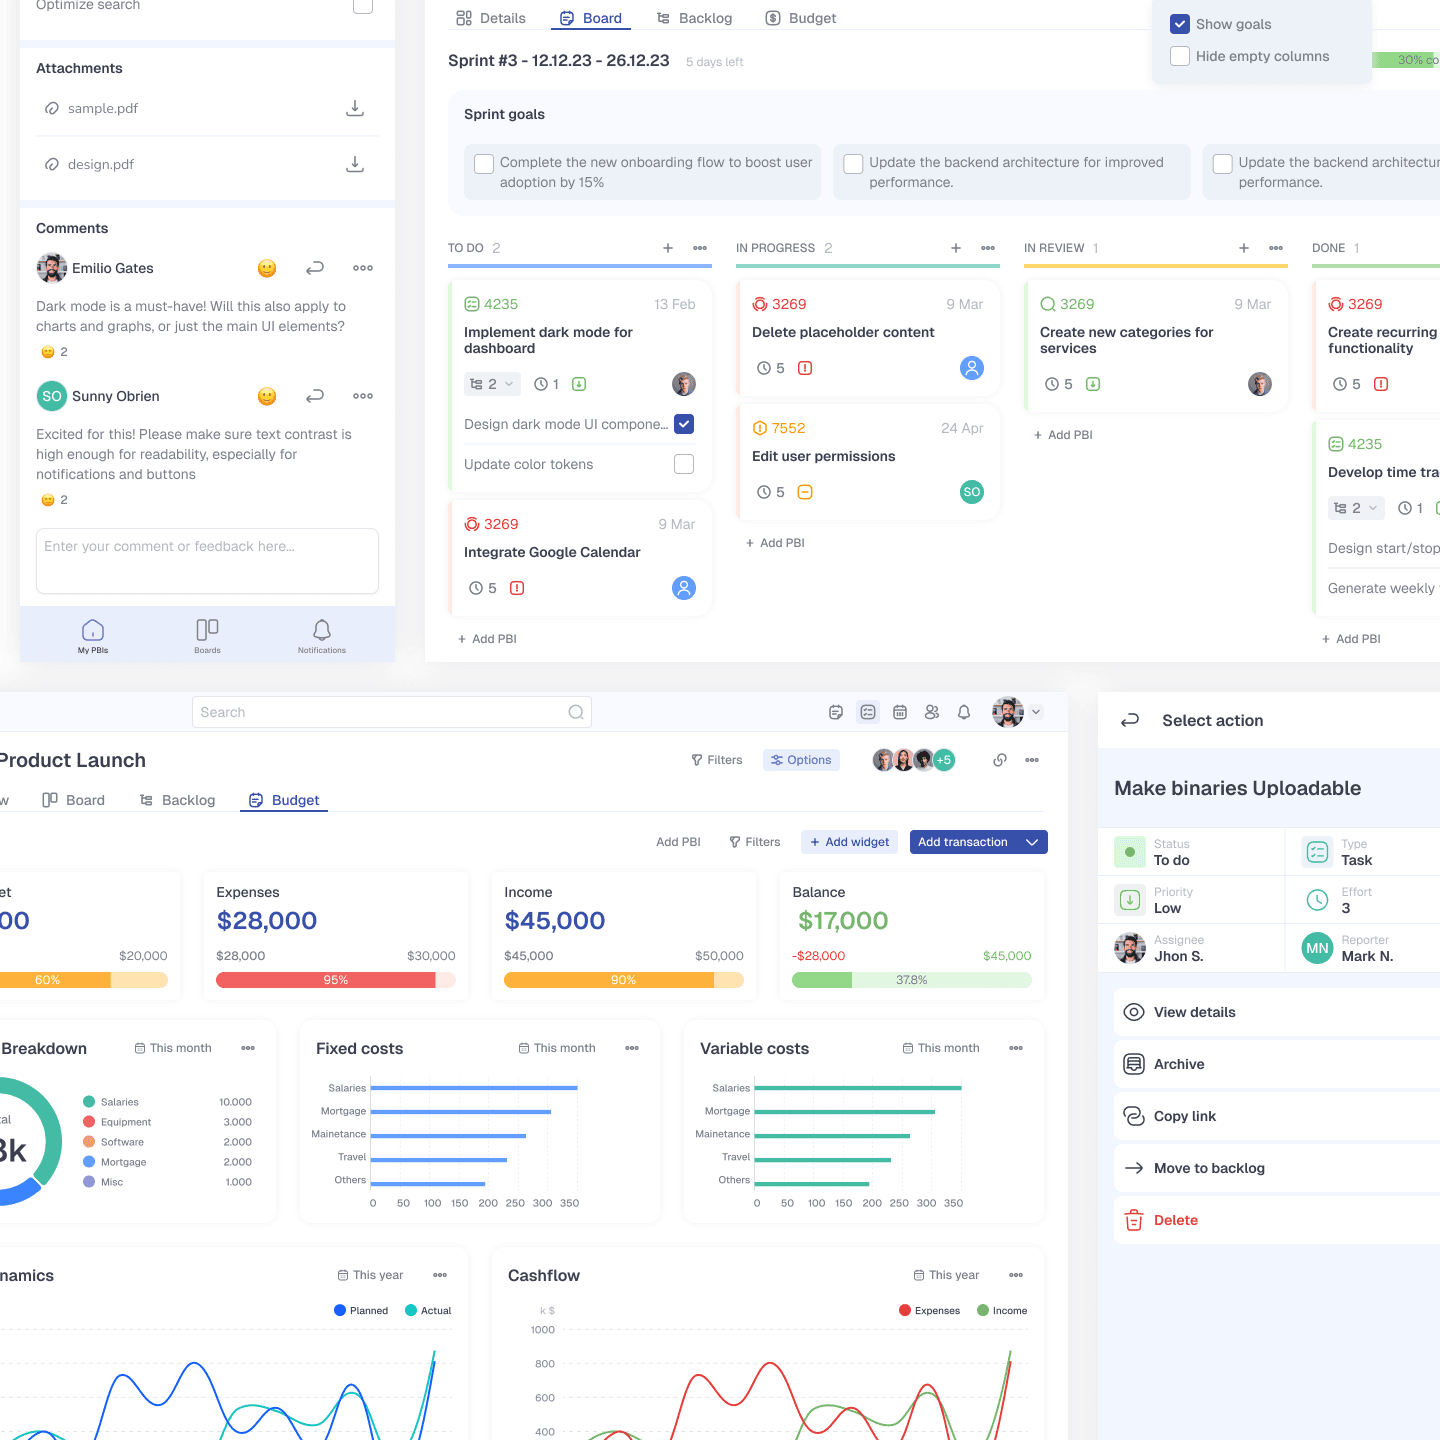Open the team members icon in top bar
This screenshot has height=1440, width=1440.
tap(932, 712)
